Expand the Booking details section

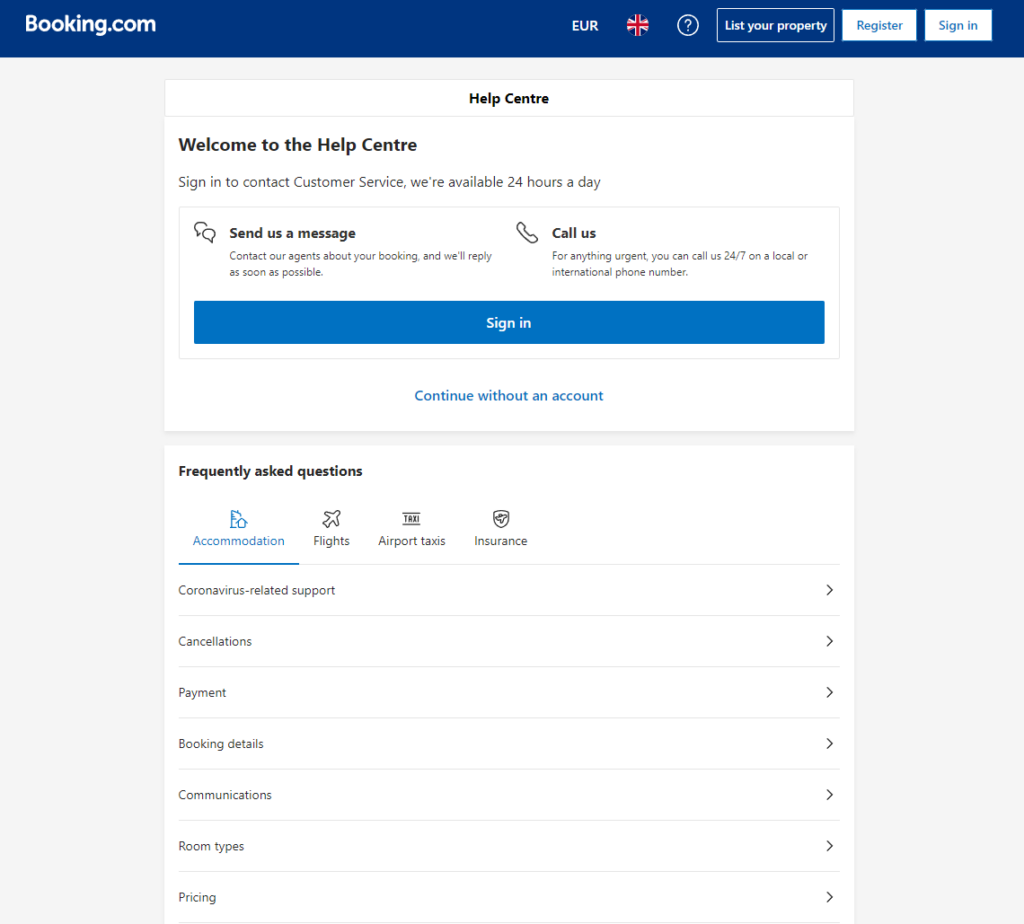508,743
